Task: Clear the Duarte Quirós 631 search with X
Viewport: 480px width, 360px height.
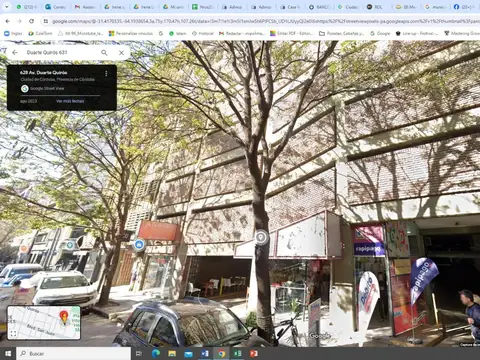Action: click(x=121, y=53)
